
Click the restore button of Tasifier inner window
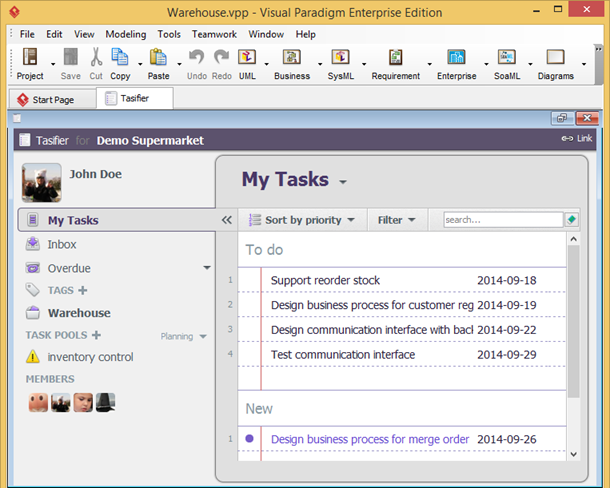point(562,118)
